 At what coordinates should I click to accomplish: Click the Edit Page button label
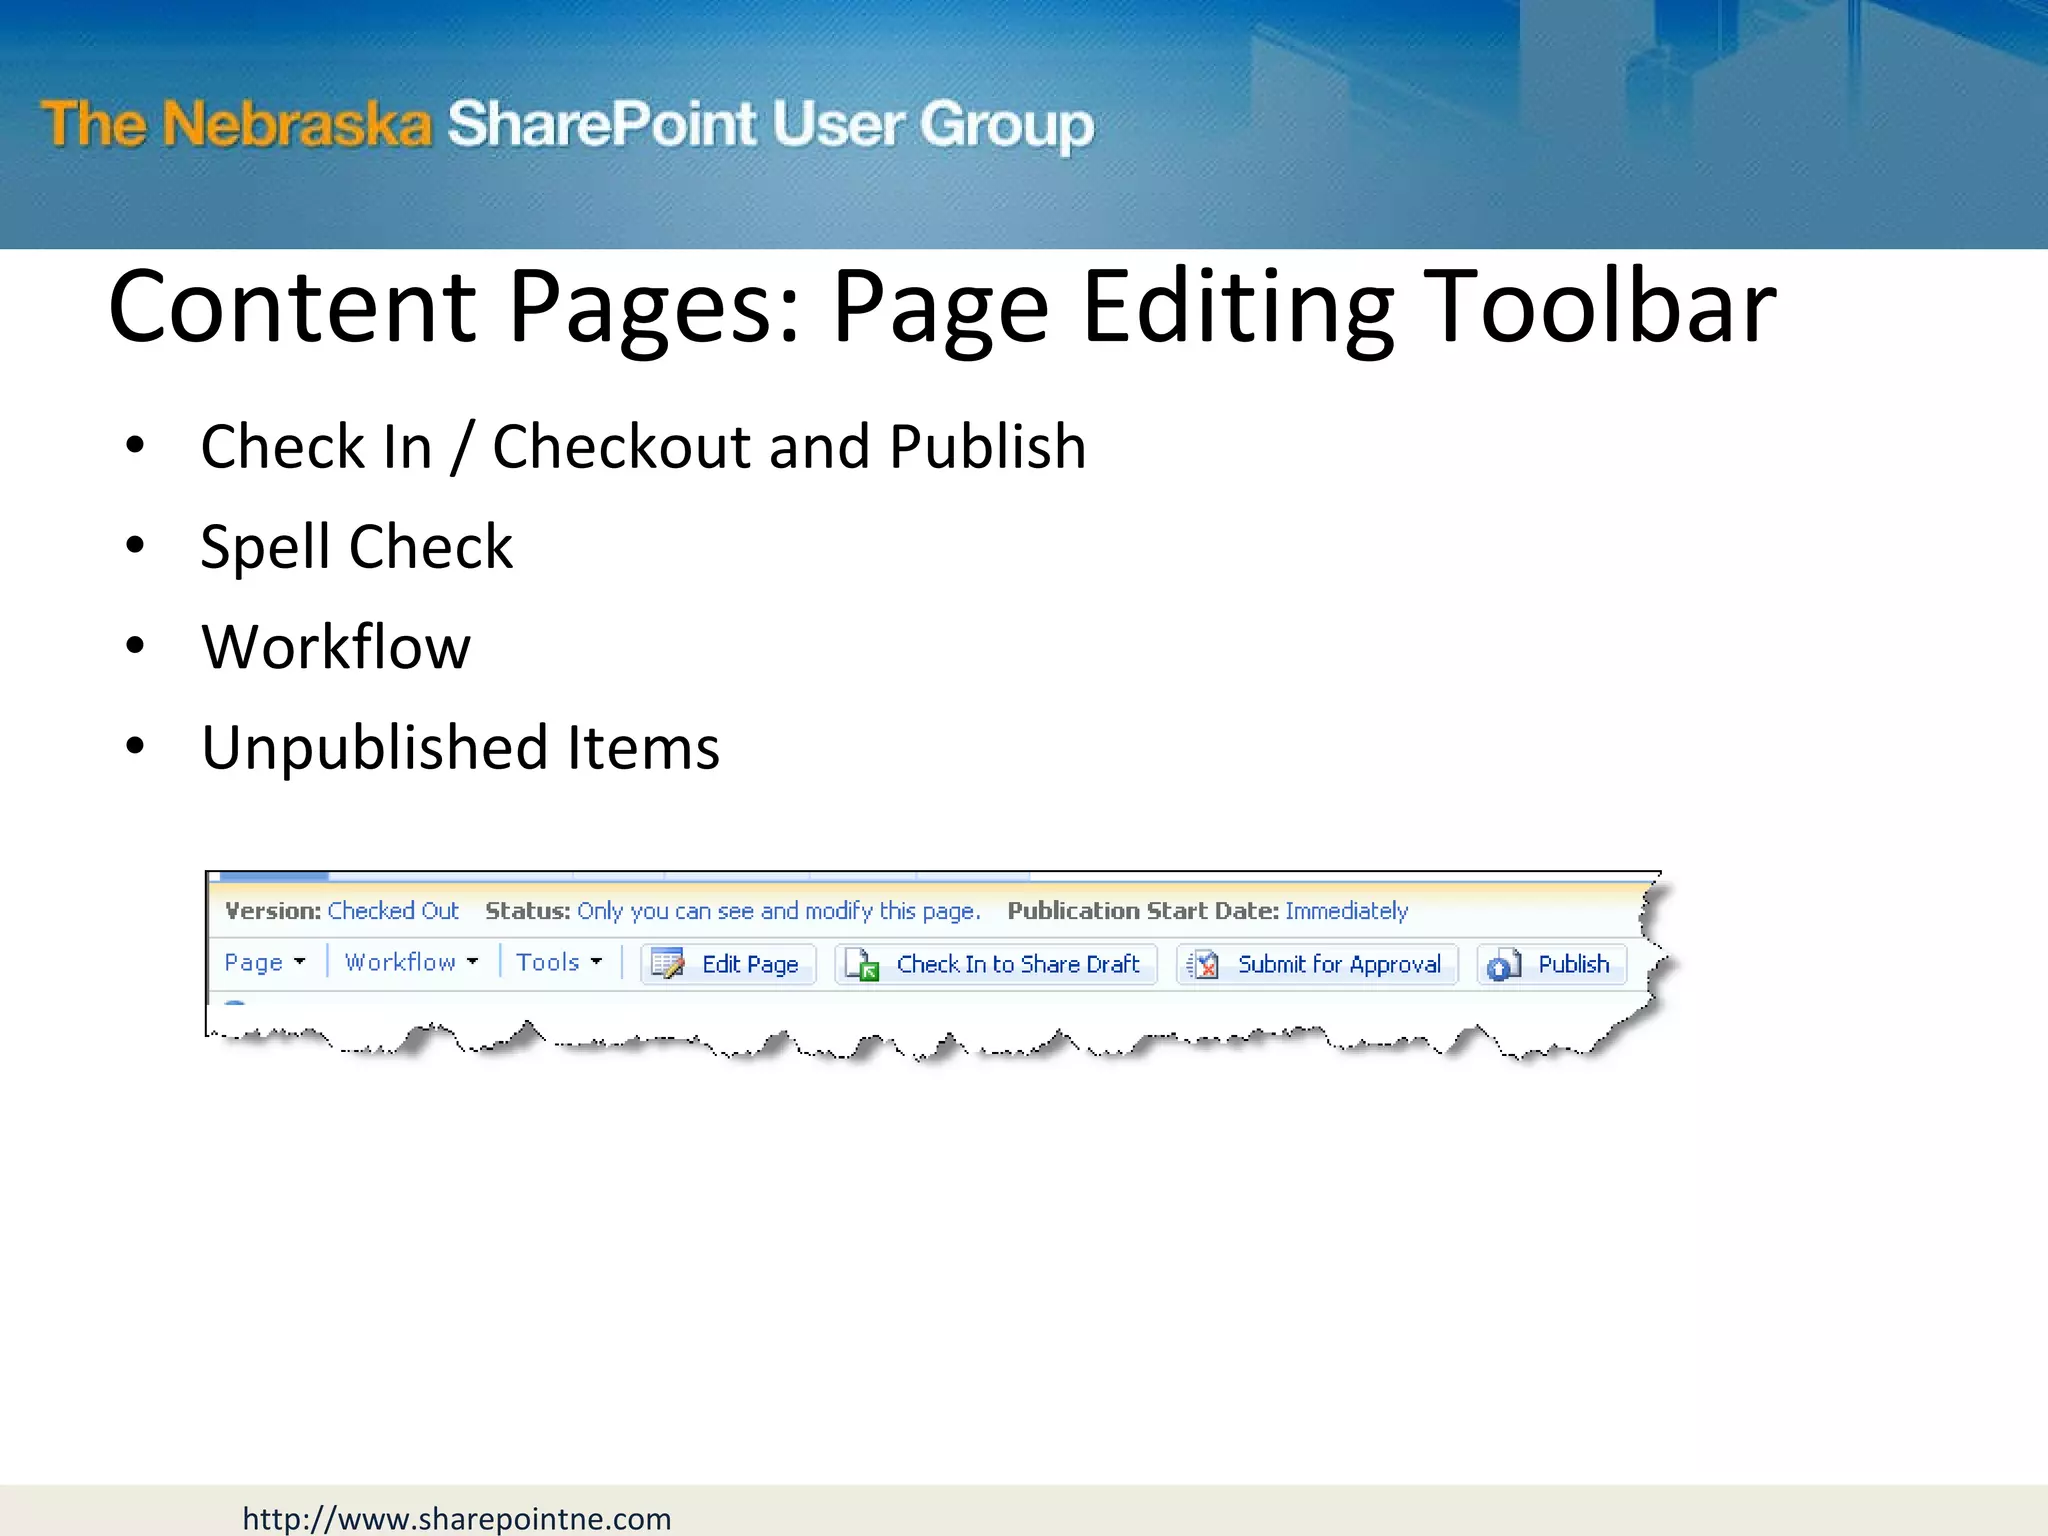[750, 965]
